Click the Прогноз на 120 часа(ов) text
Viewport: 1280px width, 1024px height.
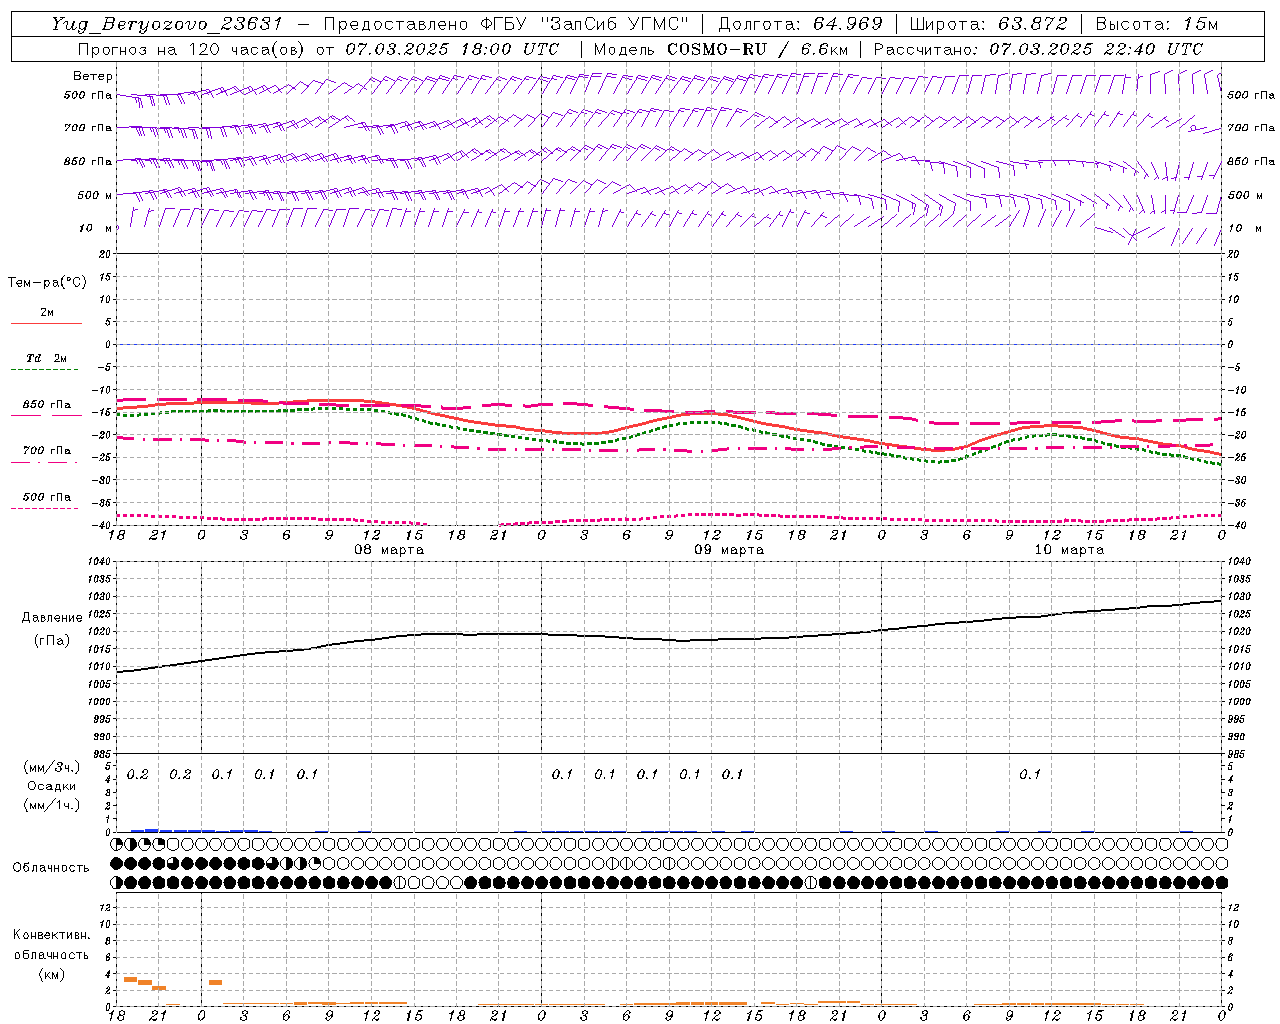coord(192,49)
